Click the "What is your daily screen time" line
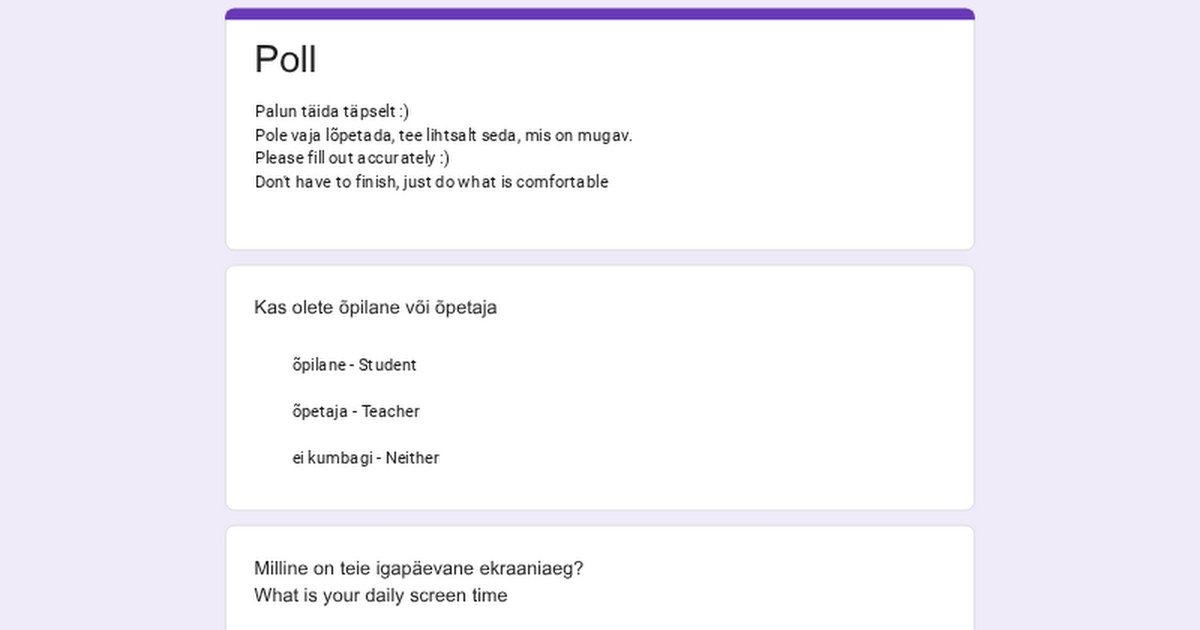The width and height of the screenshot is (1200, 630). pyautogui.click(x=380, y=595)
